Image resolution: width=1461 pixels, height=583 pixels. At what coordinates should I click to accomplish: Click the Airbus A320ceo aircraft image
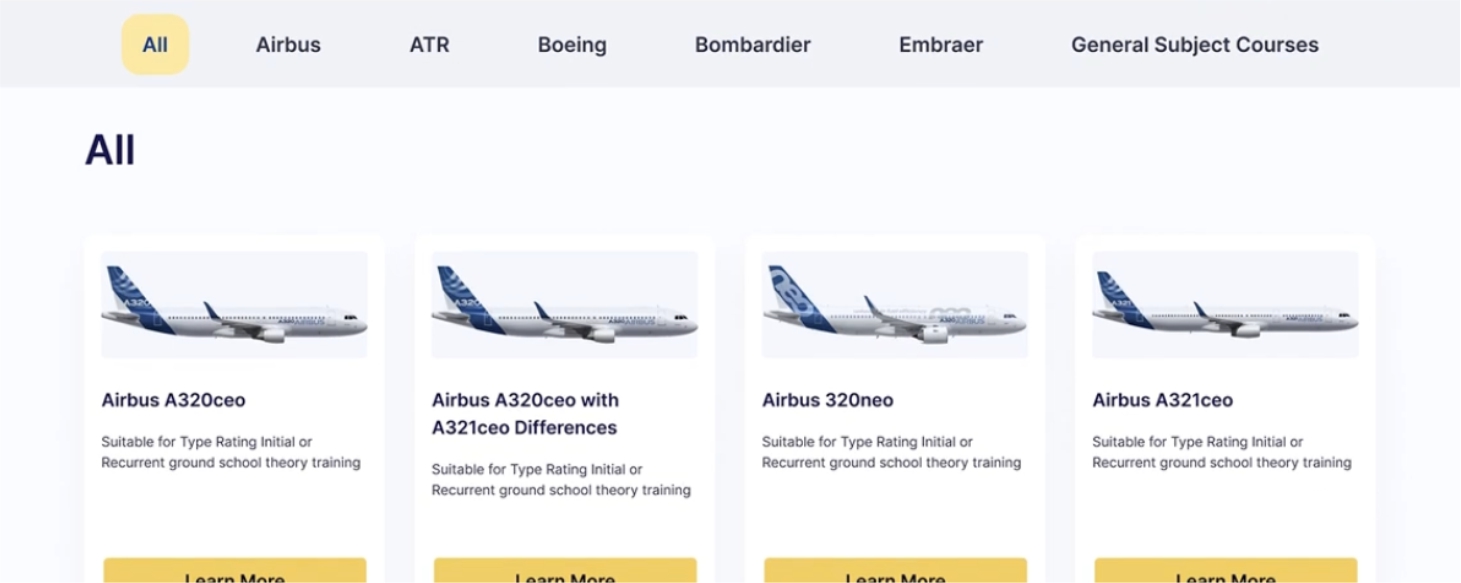[234, 305]
